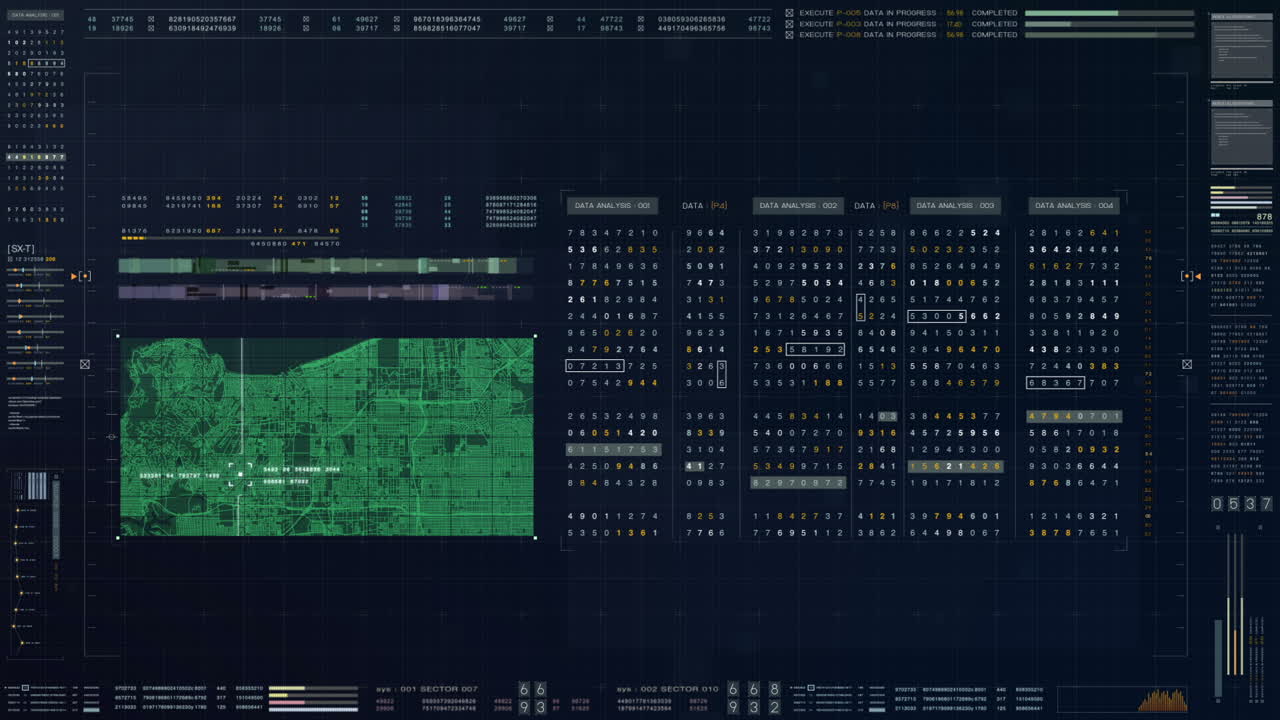Viewport: 1280px width, 720px height.
Task: Toggle the checkbox for EXECUTE P-003
Action: click(x=789, y=23)
